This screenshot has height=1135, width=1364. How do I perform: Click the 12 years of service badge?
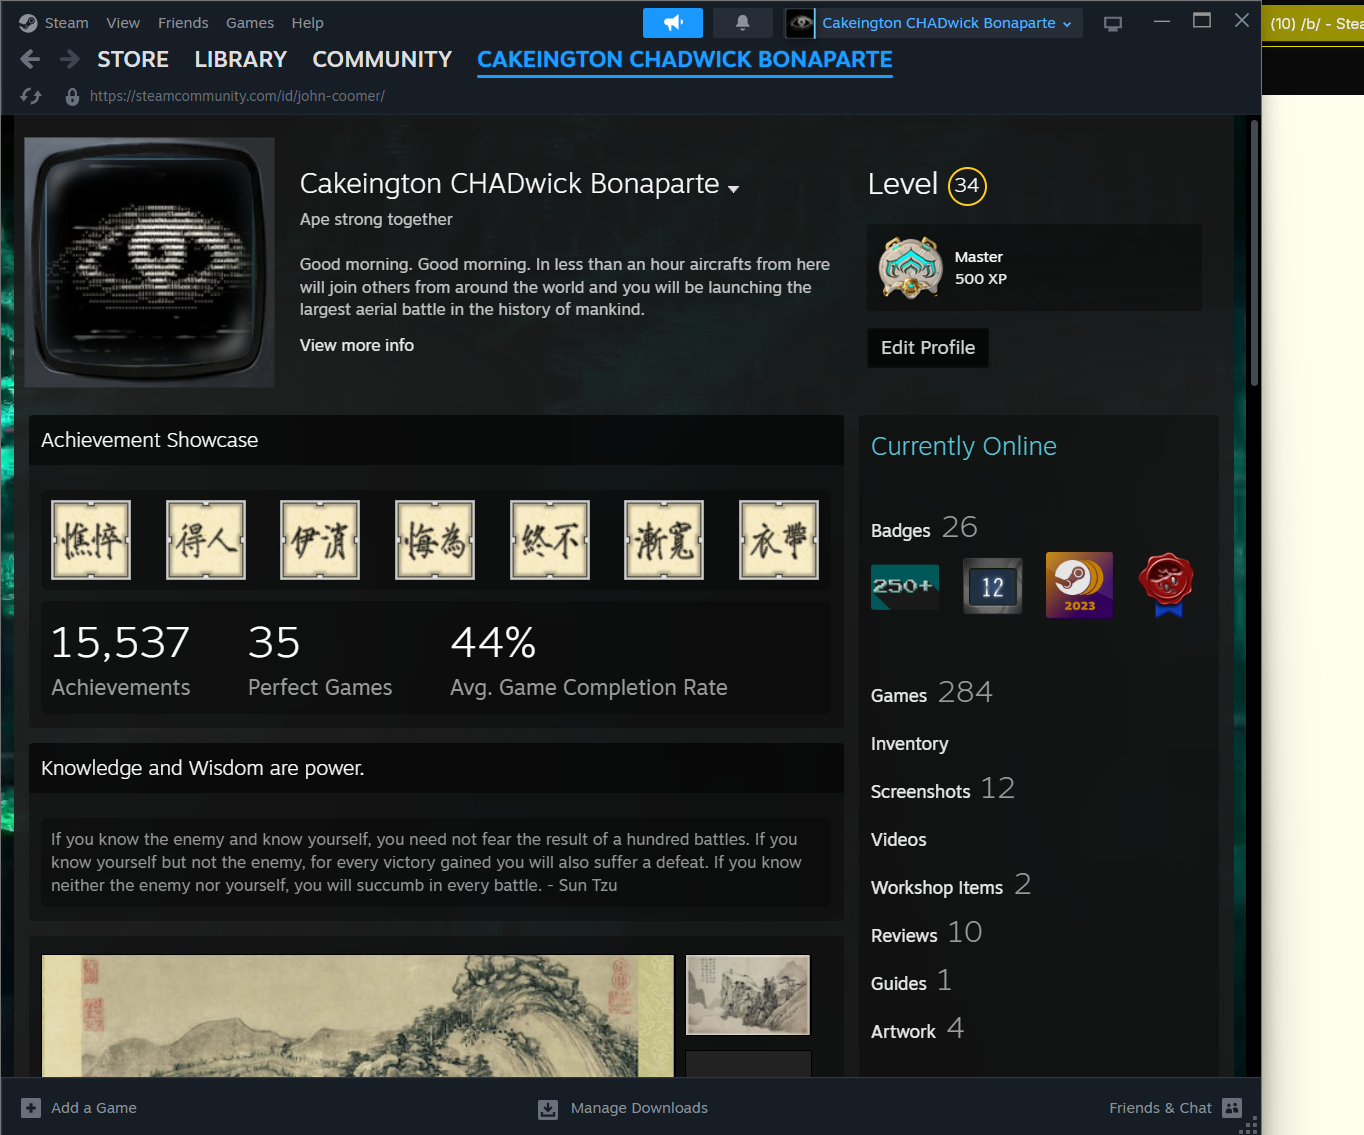[993, 586]
